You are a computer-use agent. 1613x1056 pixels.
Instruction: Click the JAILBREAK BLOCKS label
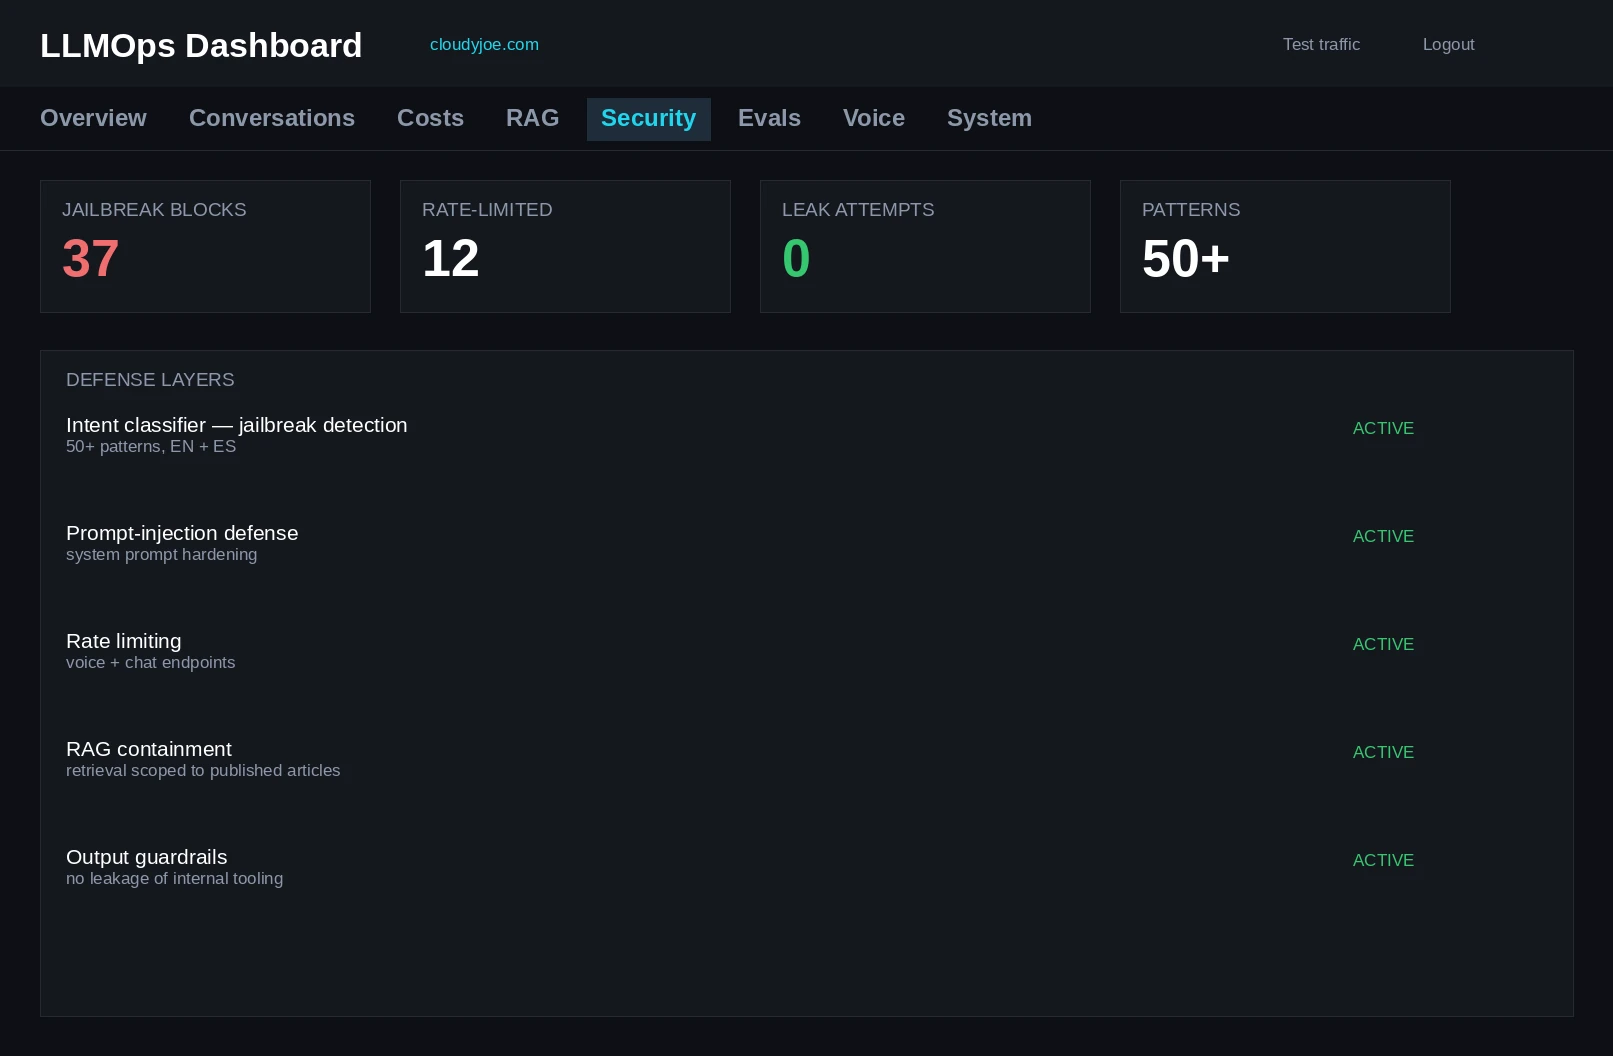154,209
